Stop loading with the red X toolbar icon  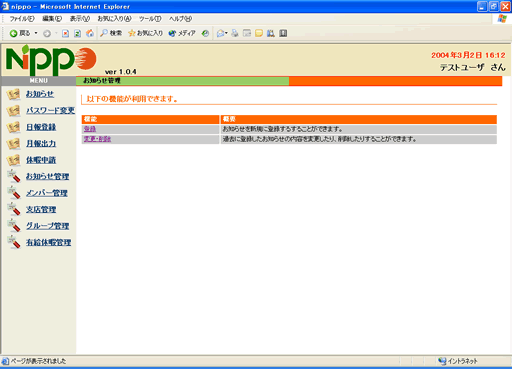[66, 33]
